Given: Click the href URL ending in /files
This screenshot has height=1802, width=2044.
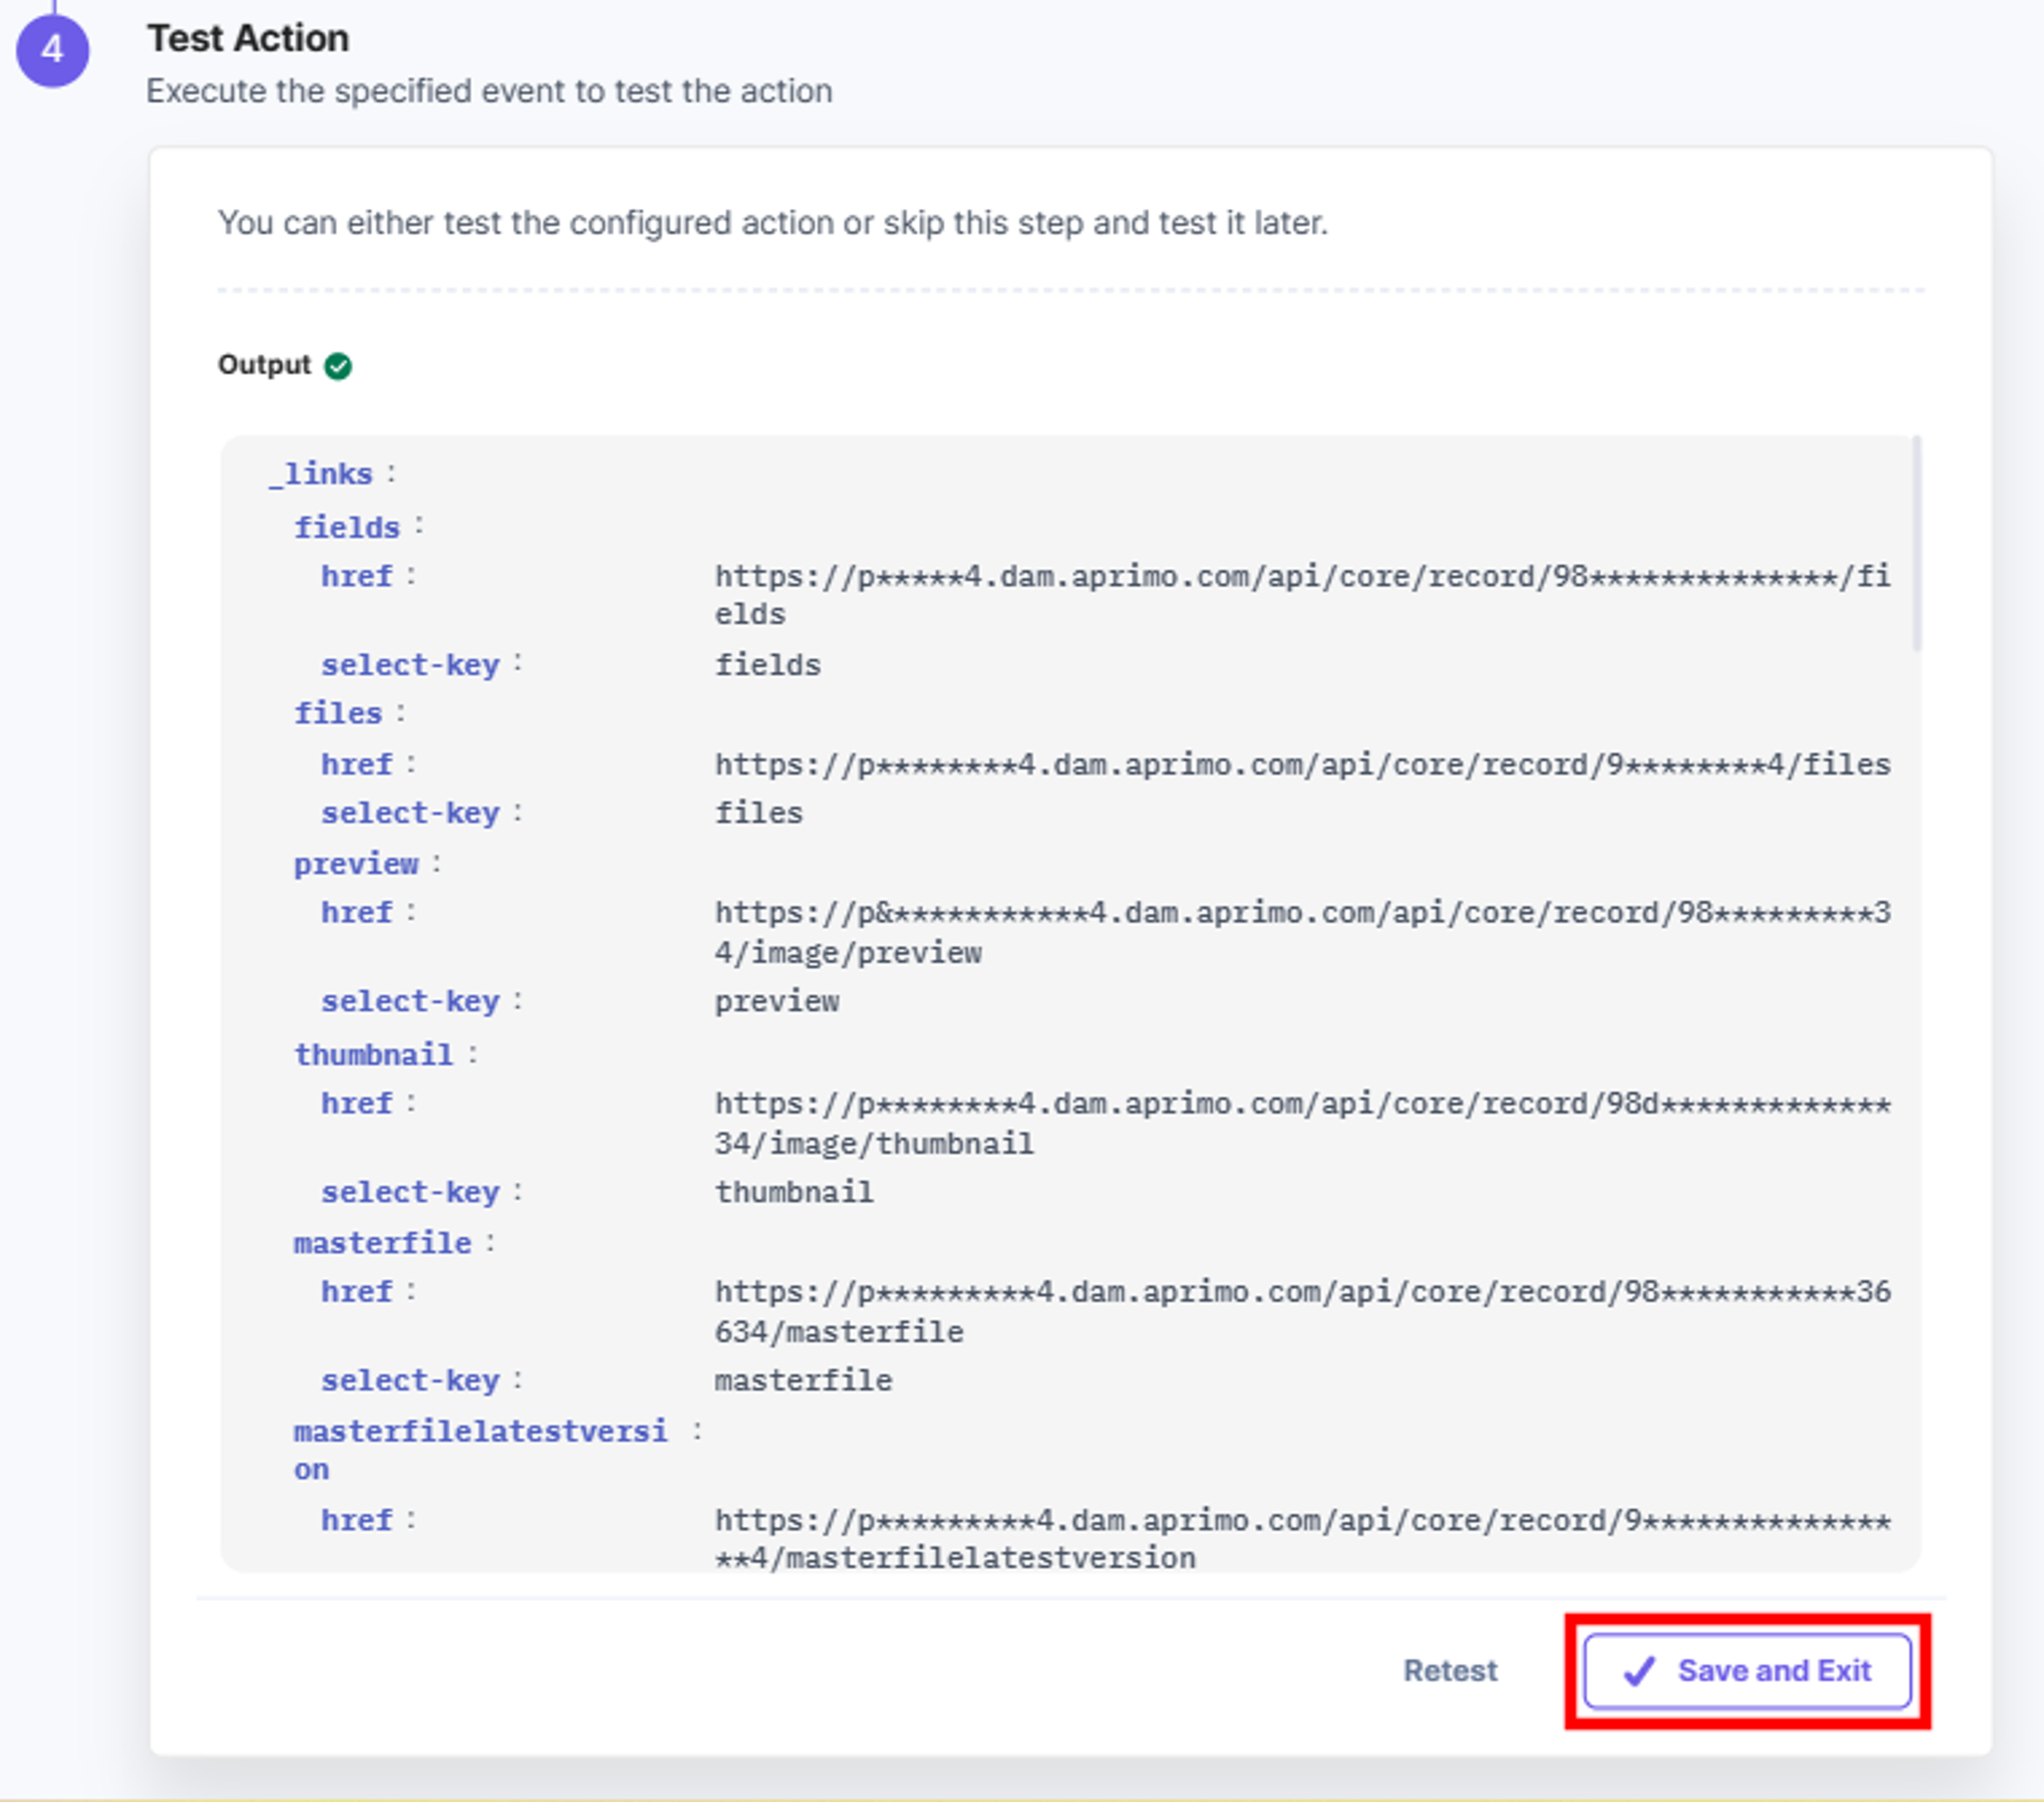Looking at the screenshot, I should (x=1302, y=765).
